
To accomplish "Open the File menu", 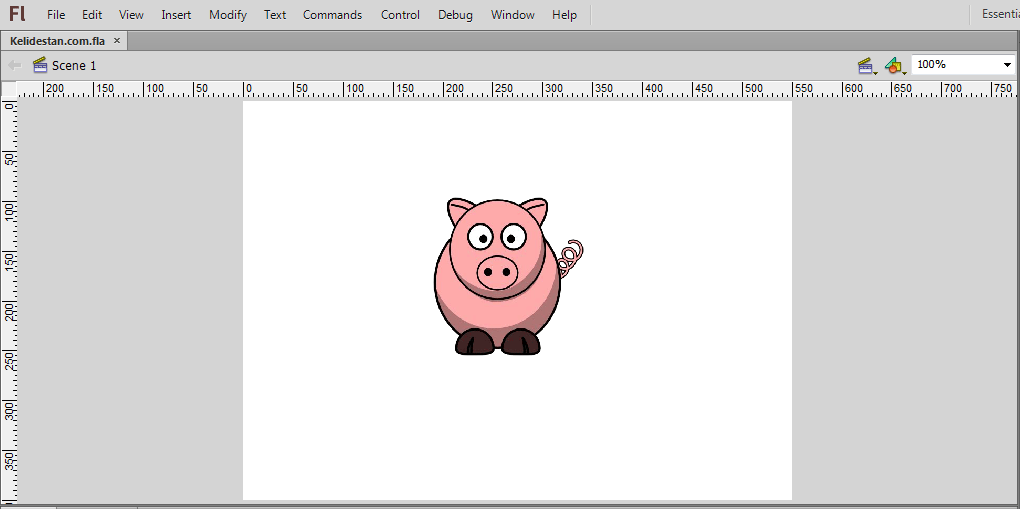I will [56, 14].
